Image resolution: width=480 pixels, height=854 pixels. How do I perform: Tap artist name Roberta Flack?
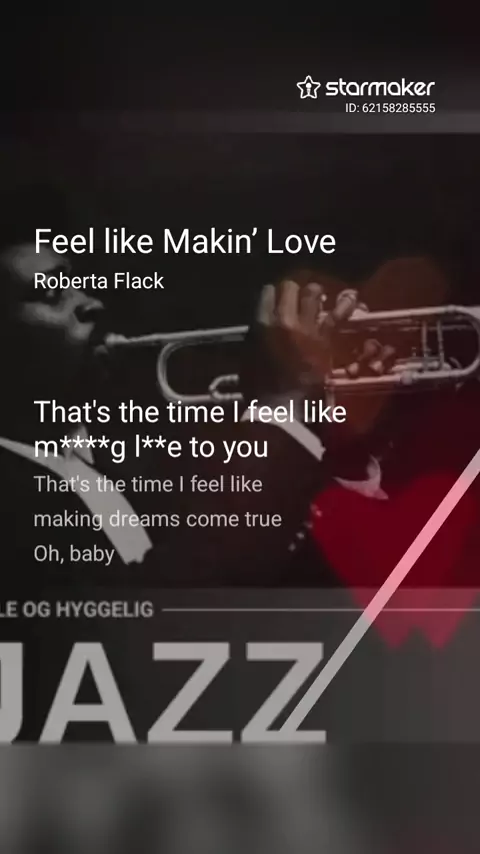(x=99, y=281)
